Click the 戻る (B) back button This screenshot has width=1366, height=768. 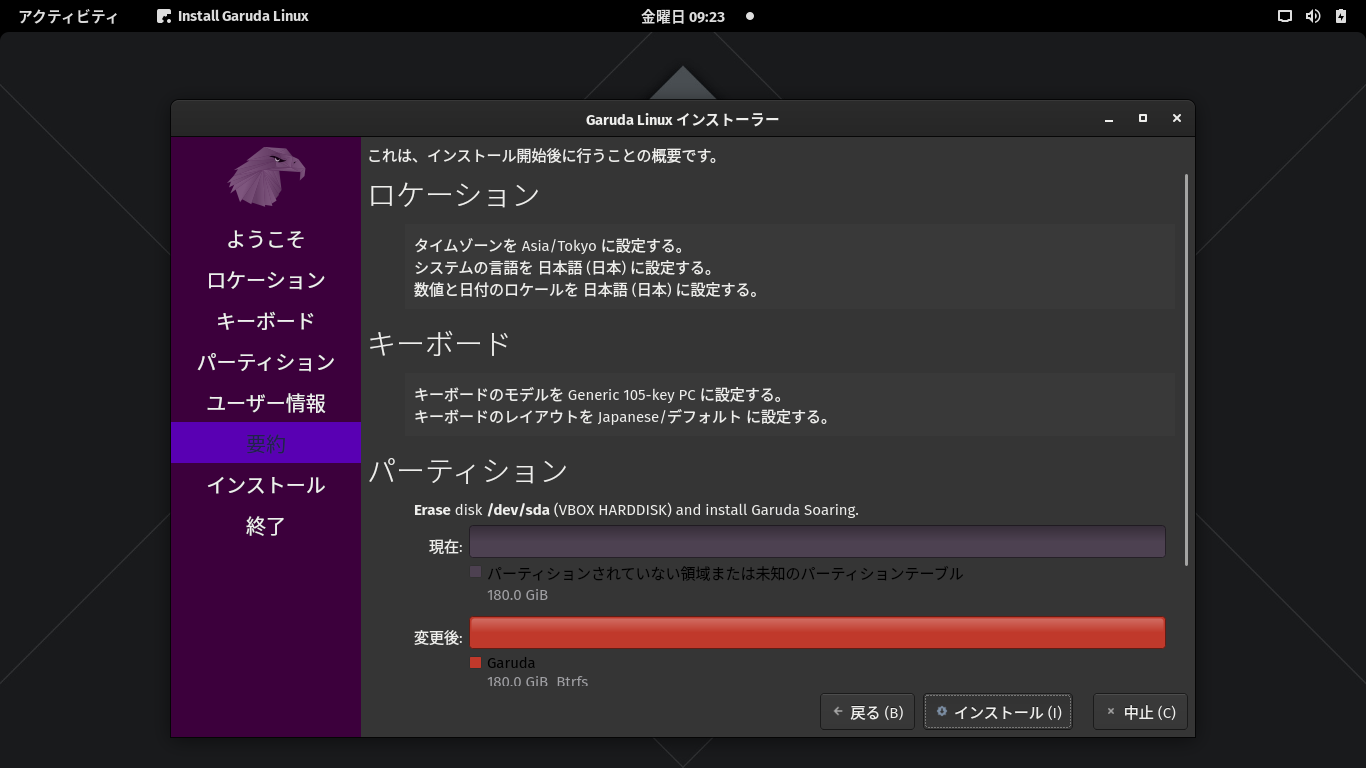[867, 712]
